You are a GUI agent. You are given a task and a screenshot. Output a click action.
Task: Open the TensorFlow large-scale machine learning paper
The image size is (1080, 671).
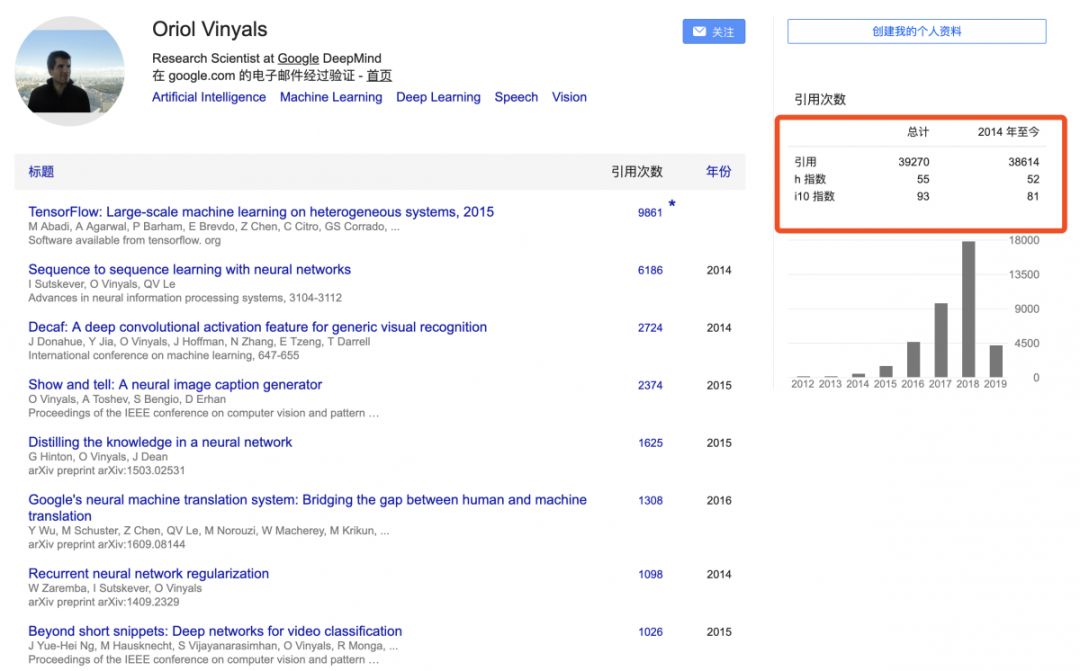[261, 212]
